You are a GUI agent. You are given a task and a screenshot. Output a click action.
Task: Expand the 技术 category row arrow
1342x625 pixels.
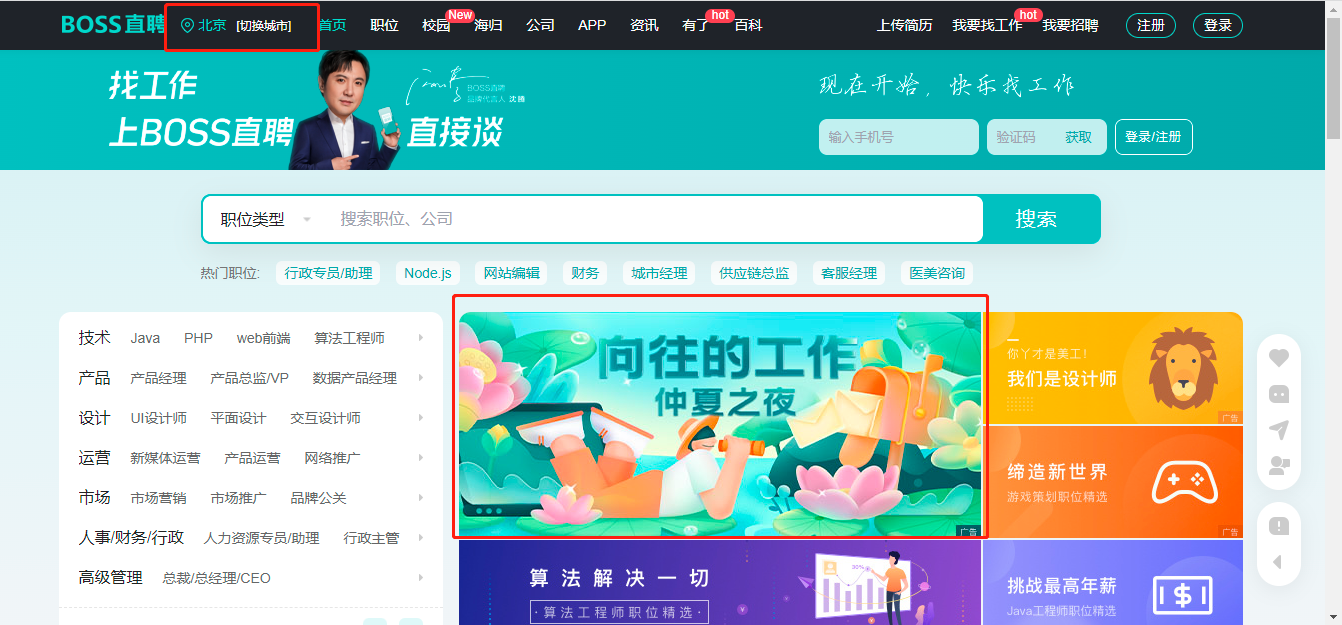click(x=421, y=338)
